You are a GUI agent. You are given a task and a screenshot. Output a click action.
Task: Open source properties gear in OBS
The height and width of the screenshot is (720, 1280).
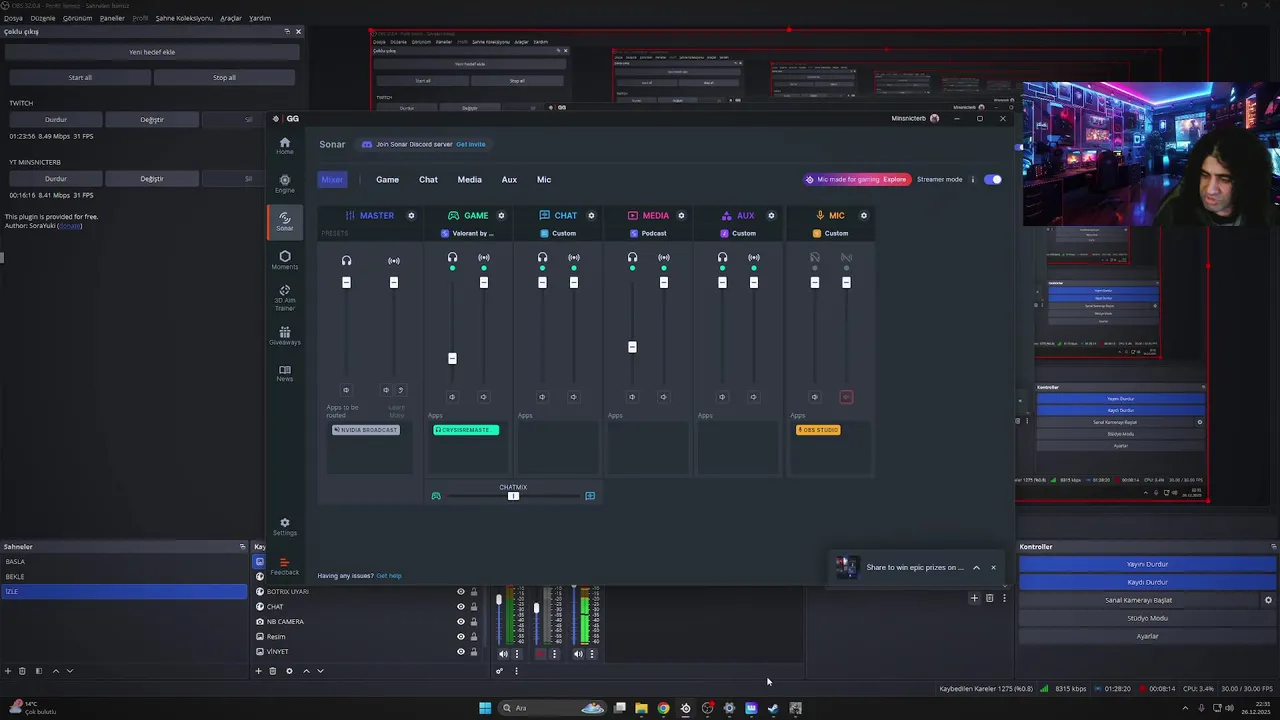(289, 671)
